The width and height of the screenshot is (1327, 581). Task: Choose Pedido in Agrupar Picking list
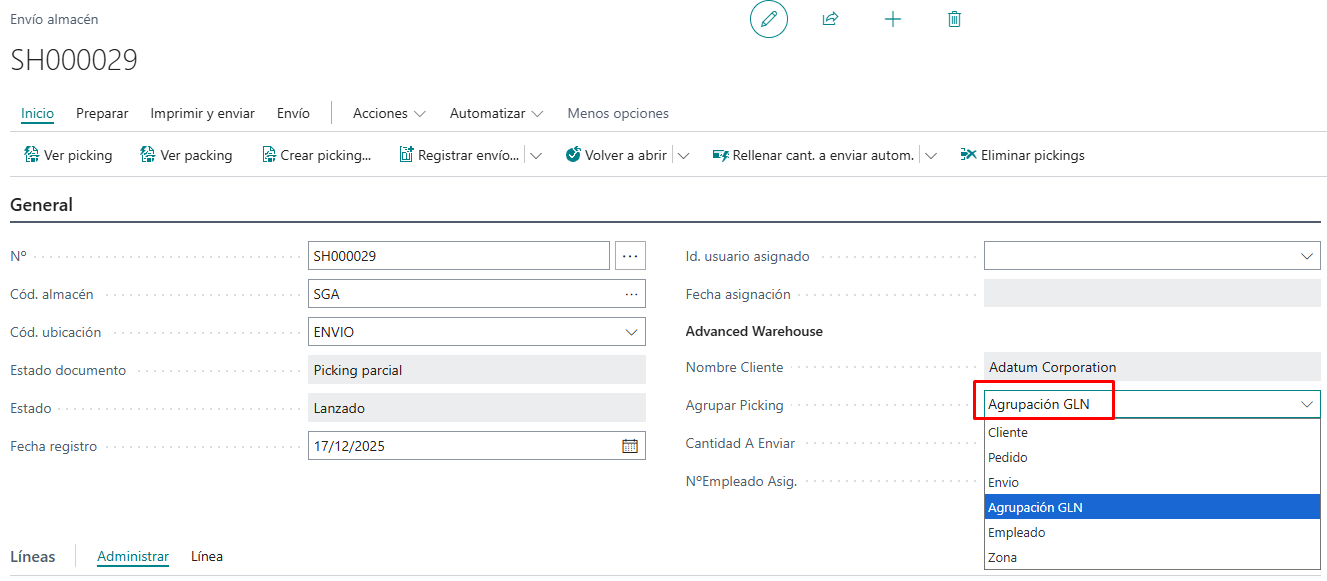click(x=1008, y=458)
